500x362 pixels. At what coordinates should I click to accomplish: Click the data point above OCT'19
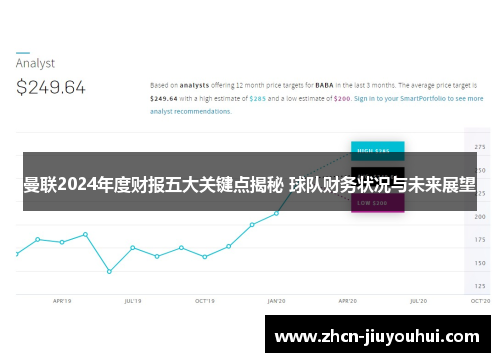205,257
